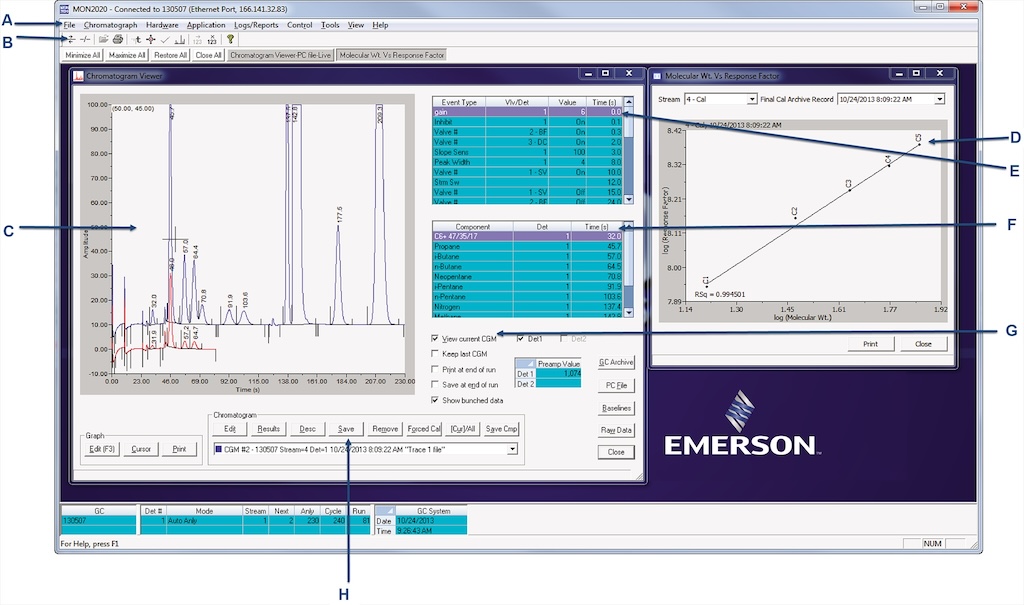This screenshot has height=605, width=1024.
Task: Click the green help question toolbar icon
Action: click(230, 40)
